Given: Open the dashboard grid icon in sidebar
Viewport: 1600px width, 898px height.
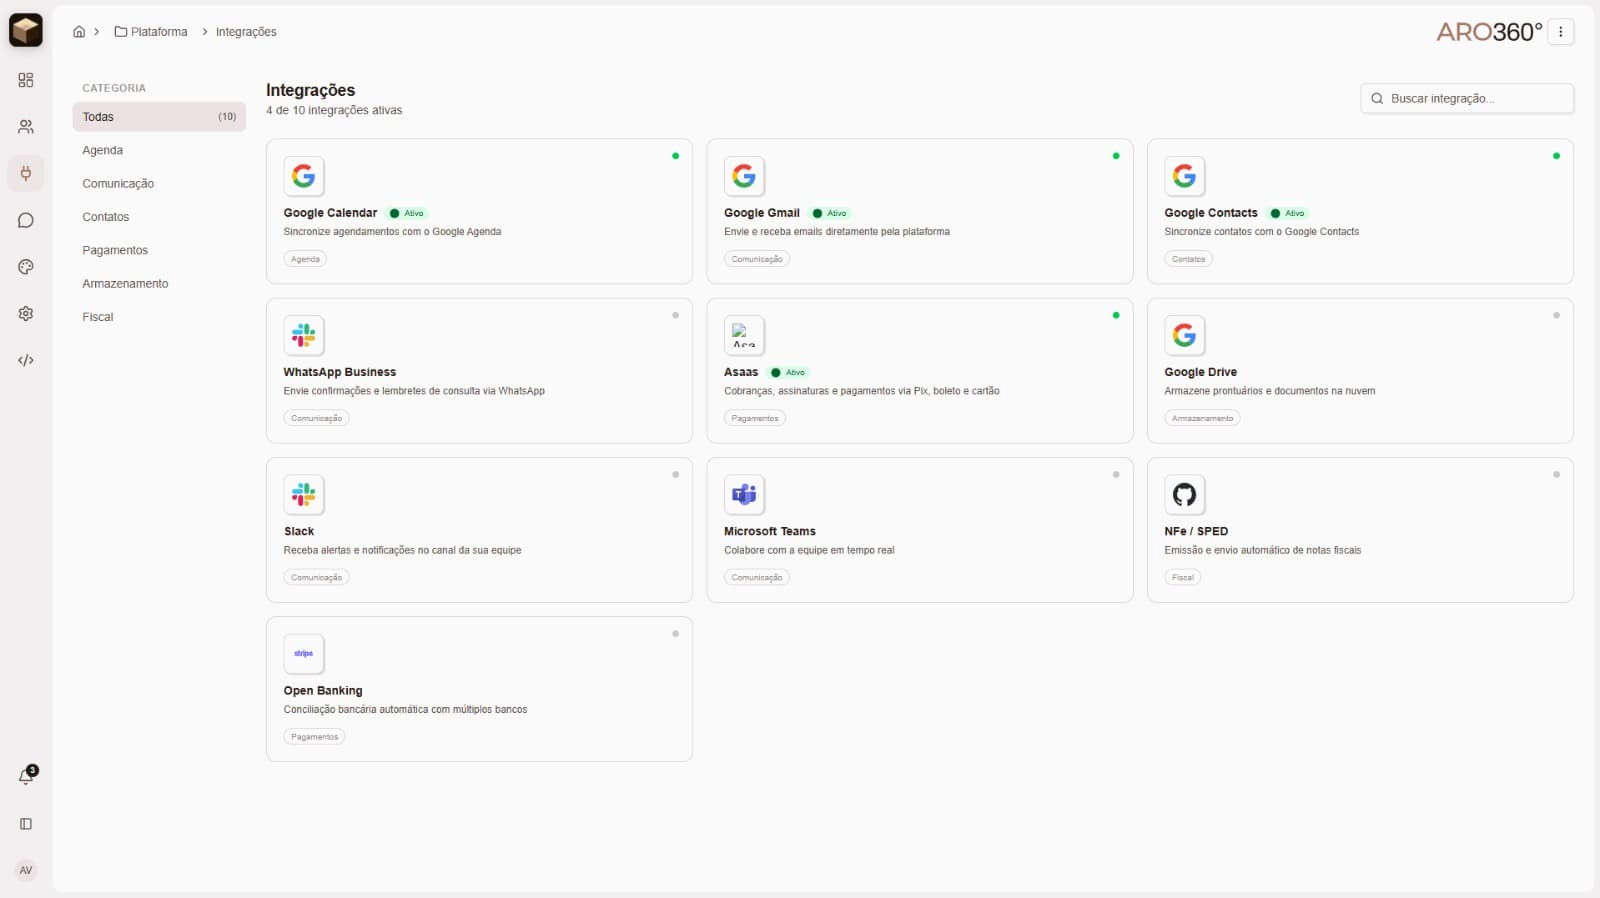Looking at the screenshot, I should (26, 80).
